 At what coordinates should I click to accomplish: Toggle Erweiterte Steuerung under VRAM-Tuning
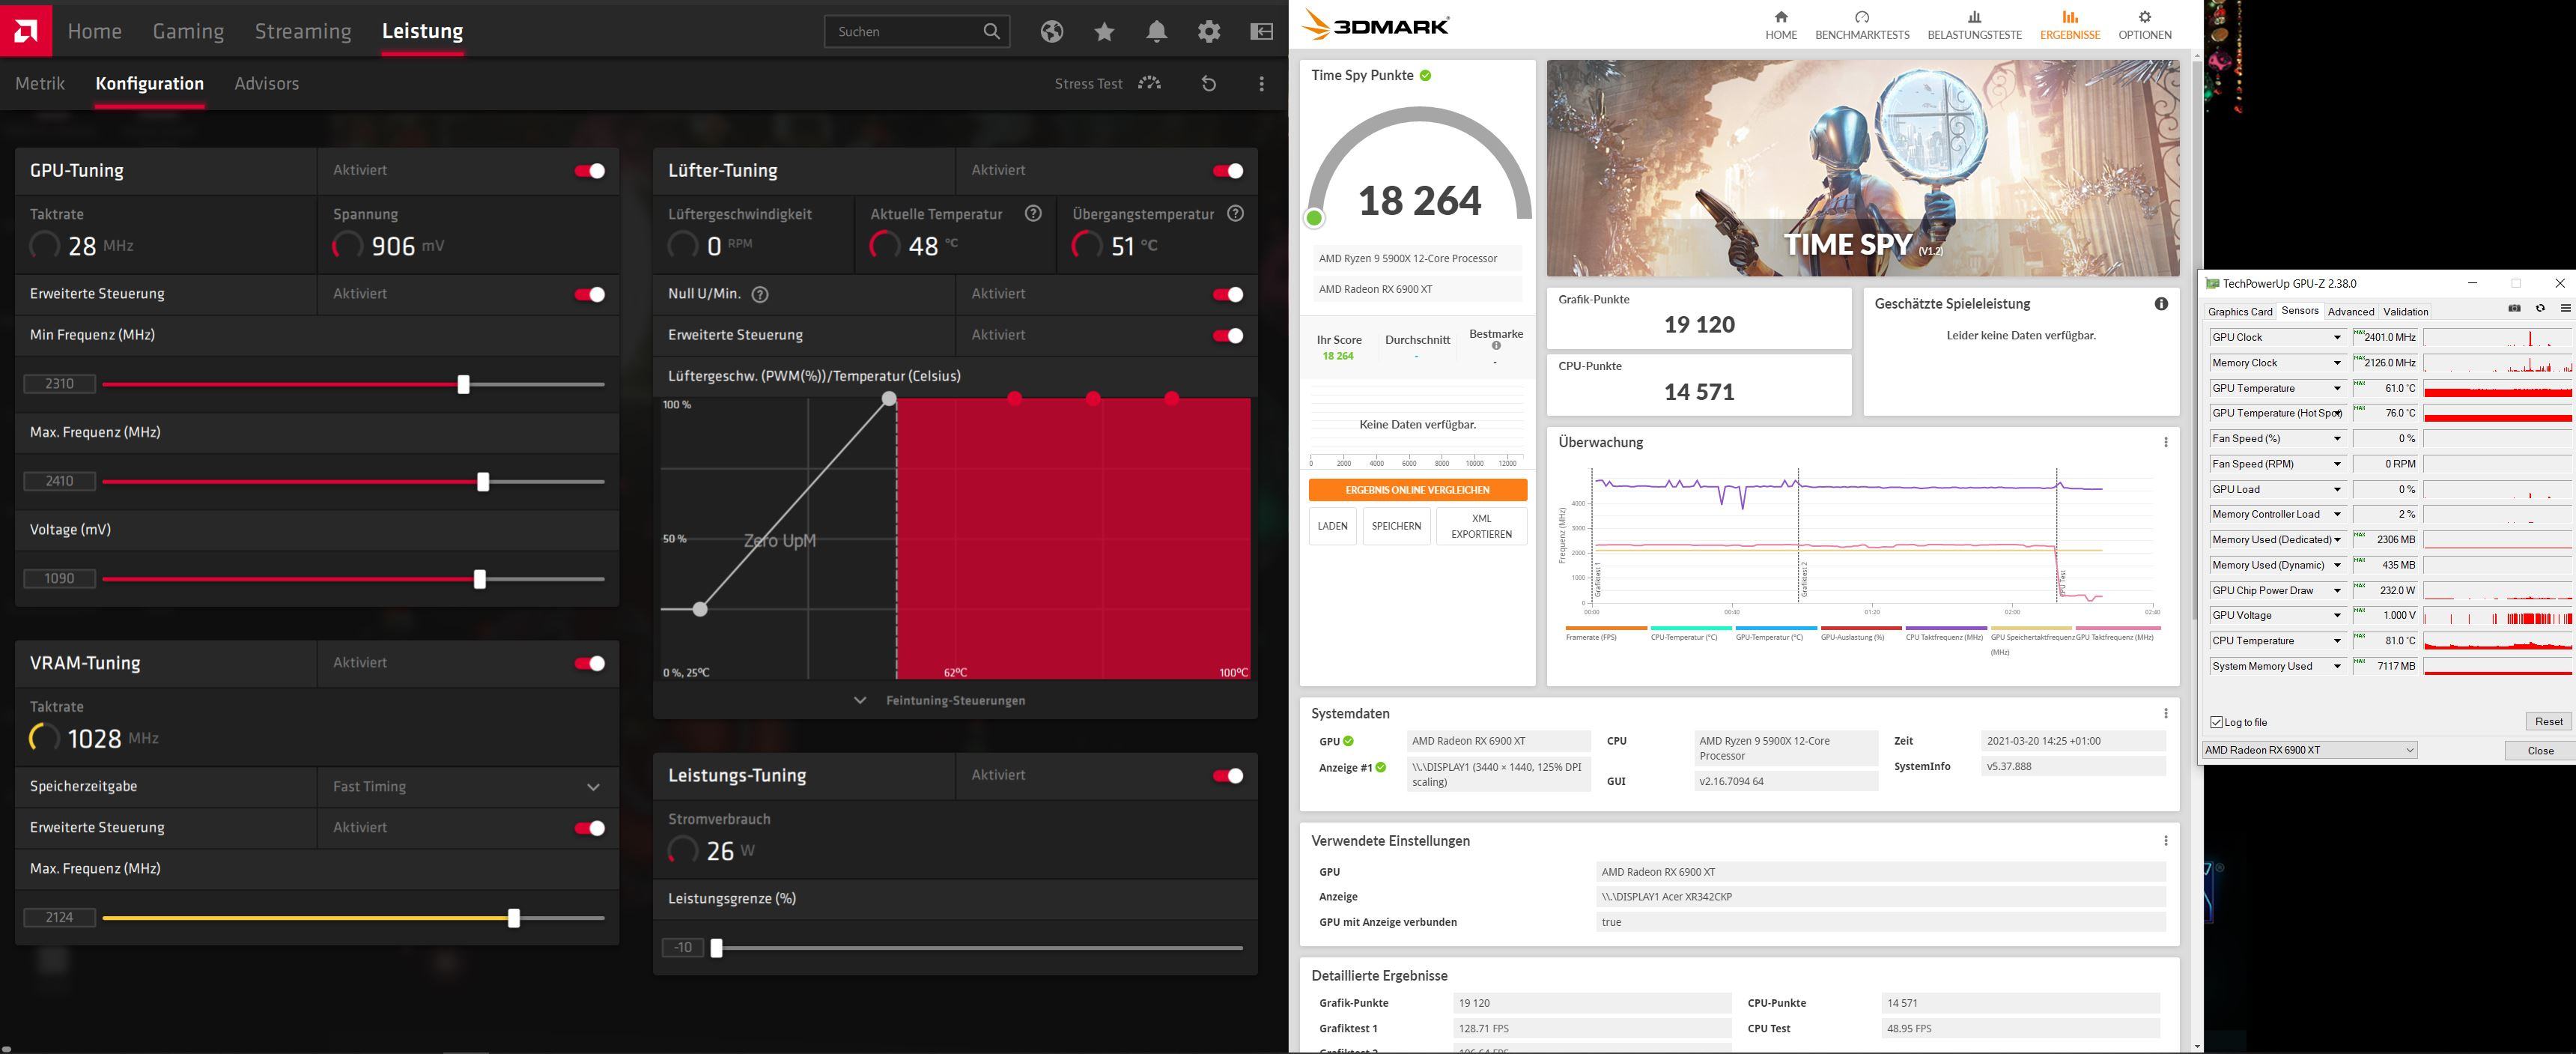click(x=589, y=828)
